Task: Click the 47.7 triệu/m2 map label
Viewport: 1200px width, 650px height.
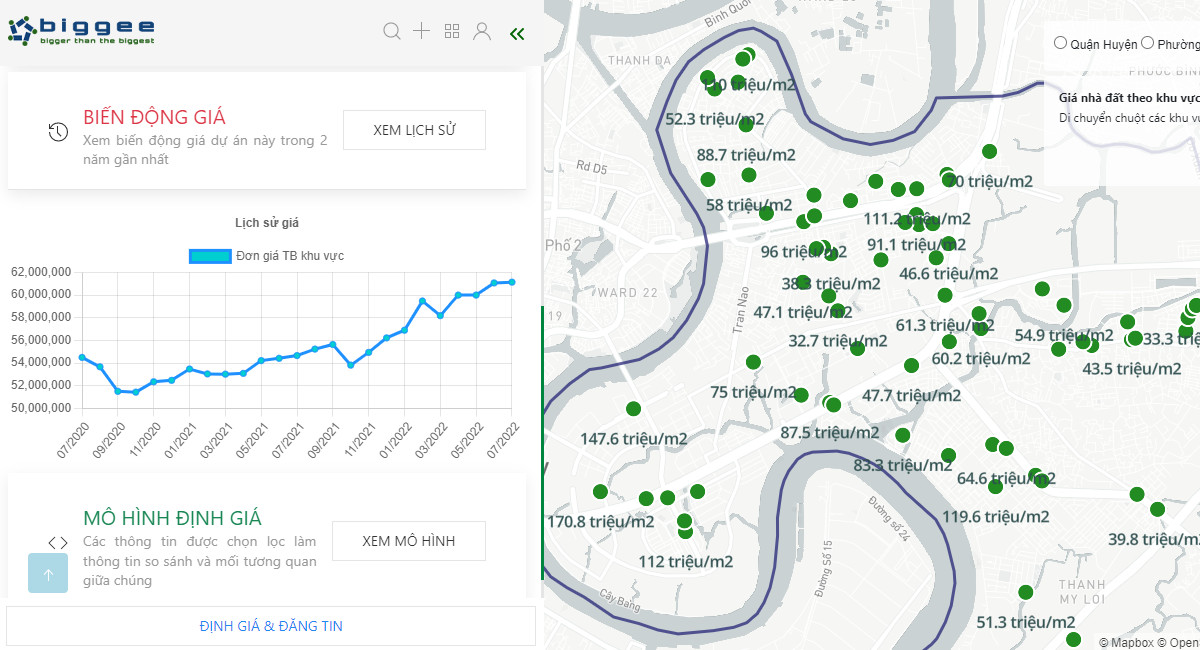Action: tap(912, 395)
